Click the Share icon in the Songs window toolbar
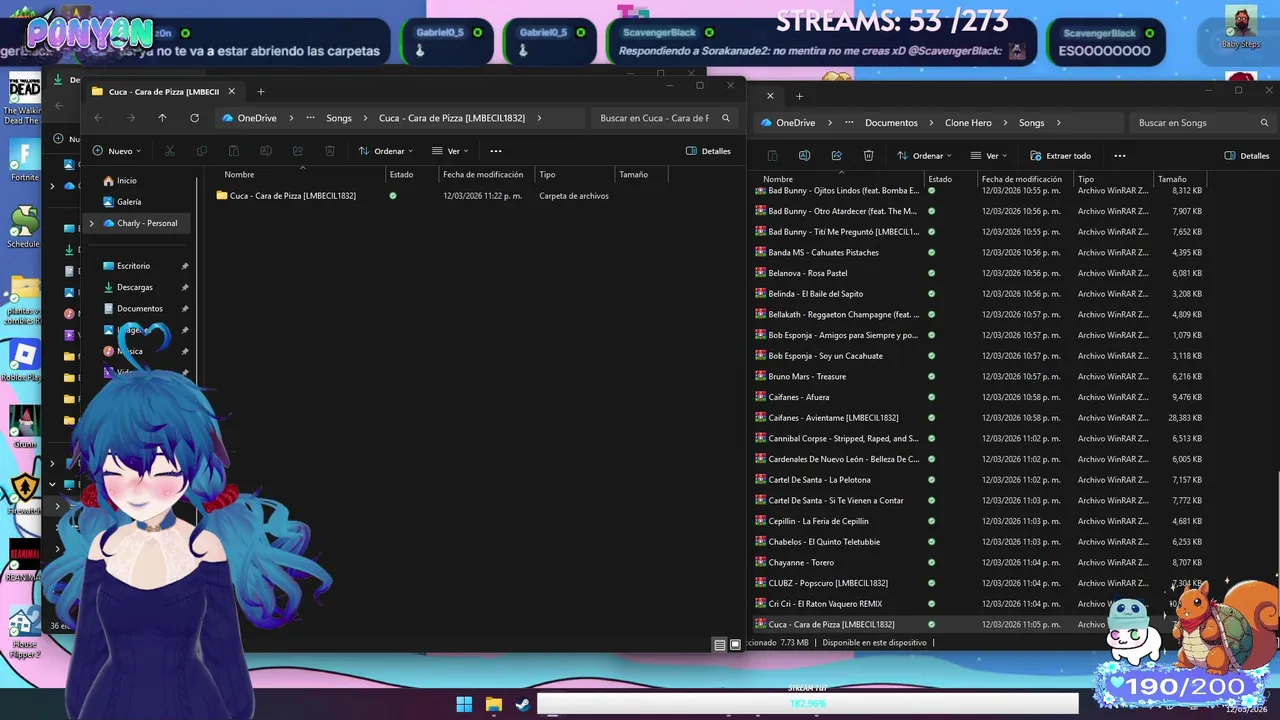Viewport: 1280px width, 720px height. pos(836,156)
